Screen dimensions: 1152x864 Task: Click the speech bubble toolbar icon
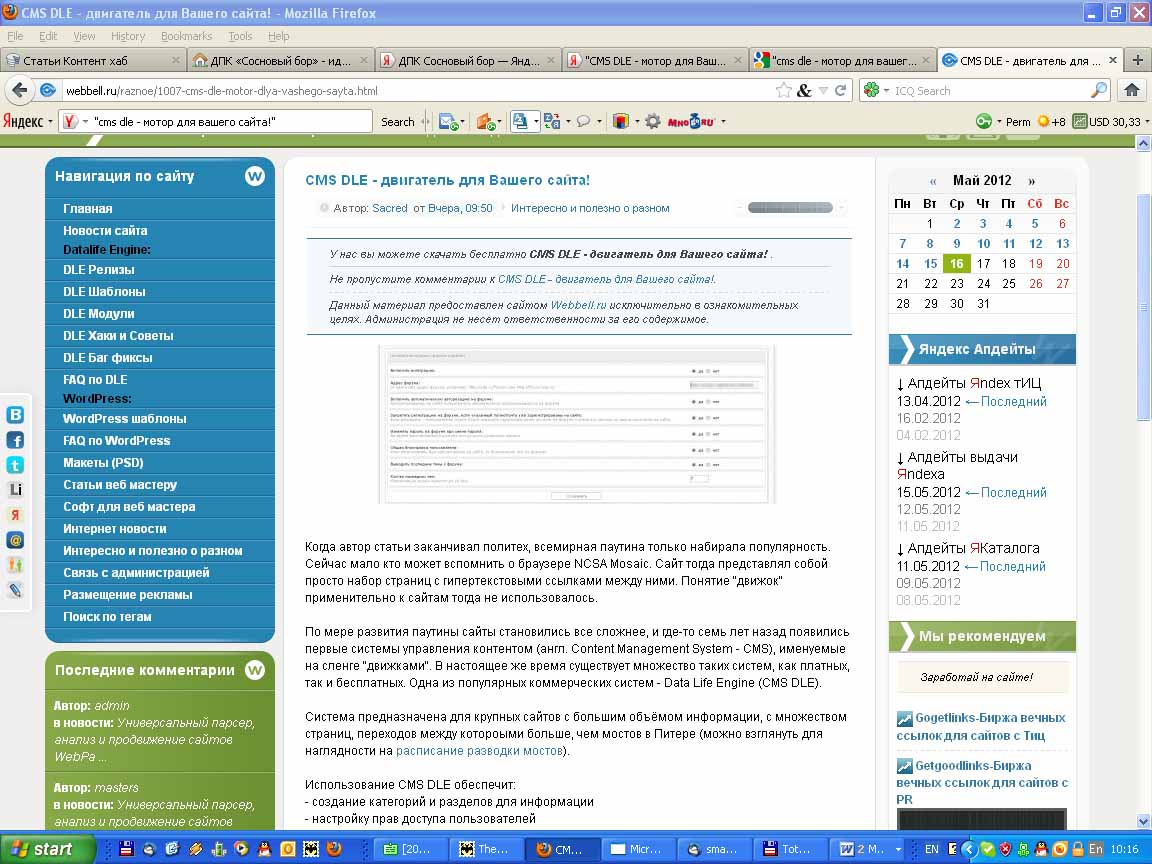point(583,122)
